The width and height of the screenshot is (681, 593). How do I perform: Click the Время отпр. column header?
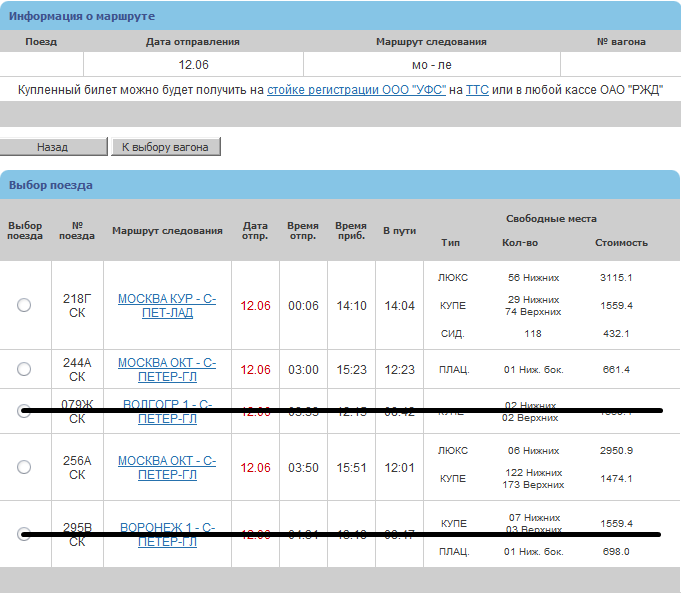click(x=303, y=231)
